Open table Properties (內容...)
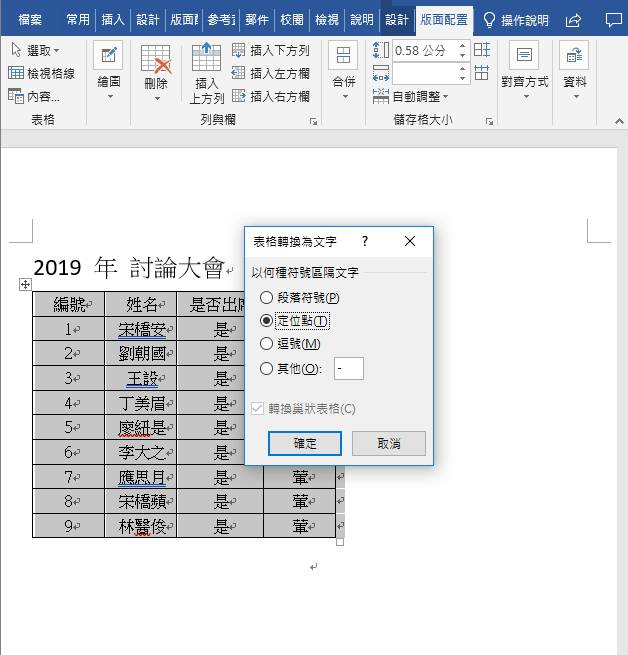The height and width of the screenshot is (655, 628). 34,96
